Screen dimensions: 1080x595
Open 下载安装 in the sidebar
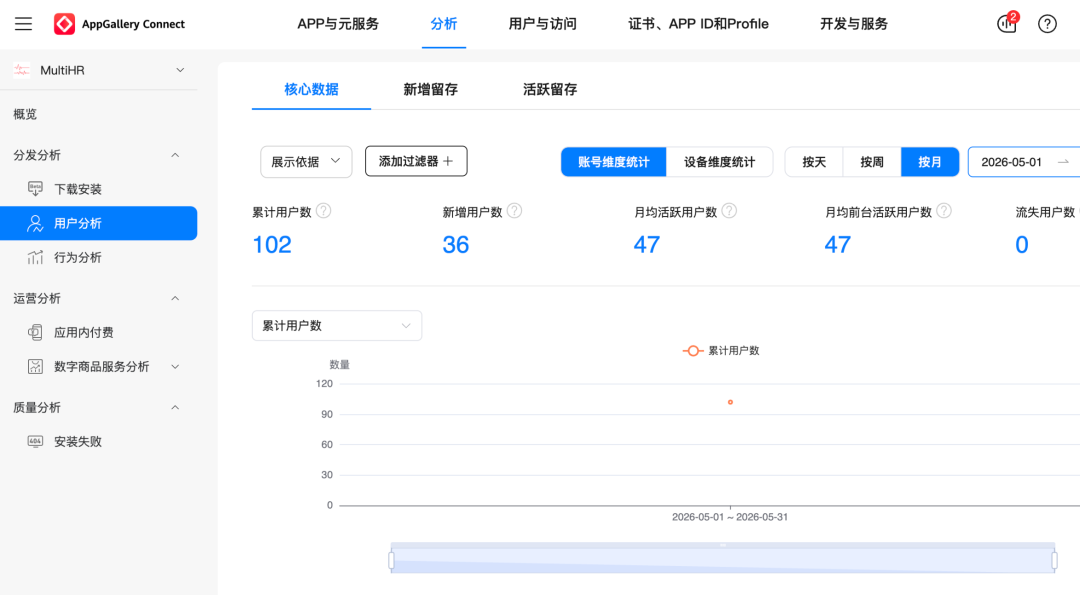78,189
